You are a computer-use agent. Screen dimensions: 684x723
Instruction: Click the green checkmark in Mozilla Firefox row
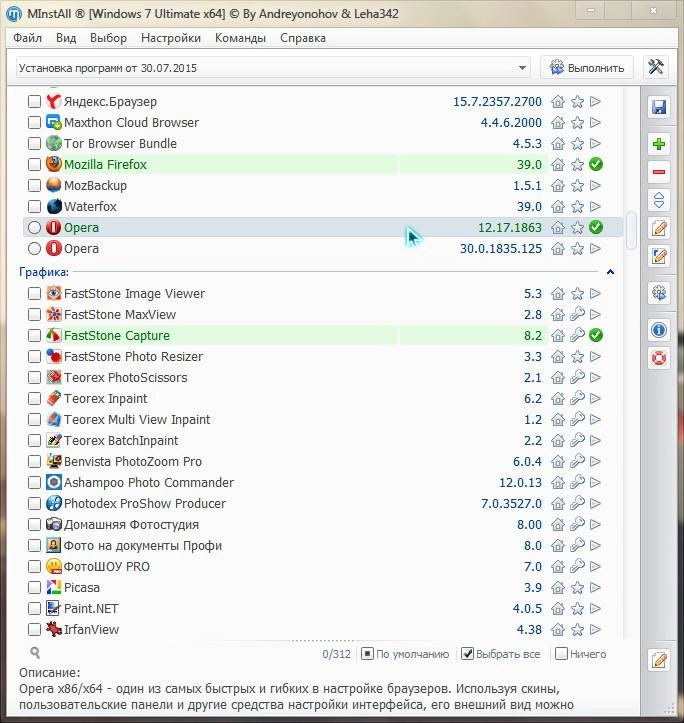click(x=596, y=164)
